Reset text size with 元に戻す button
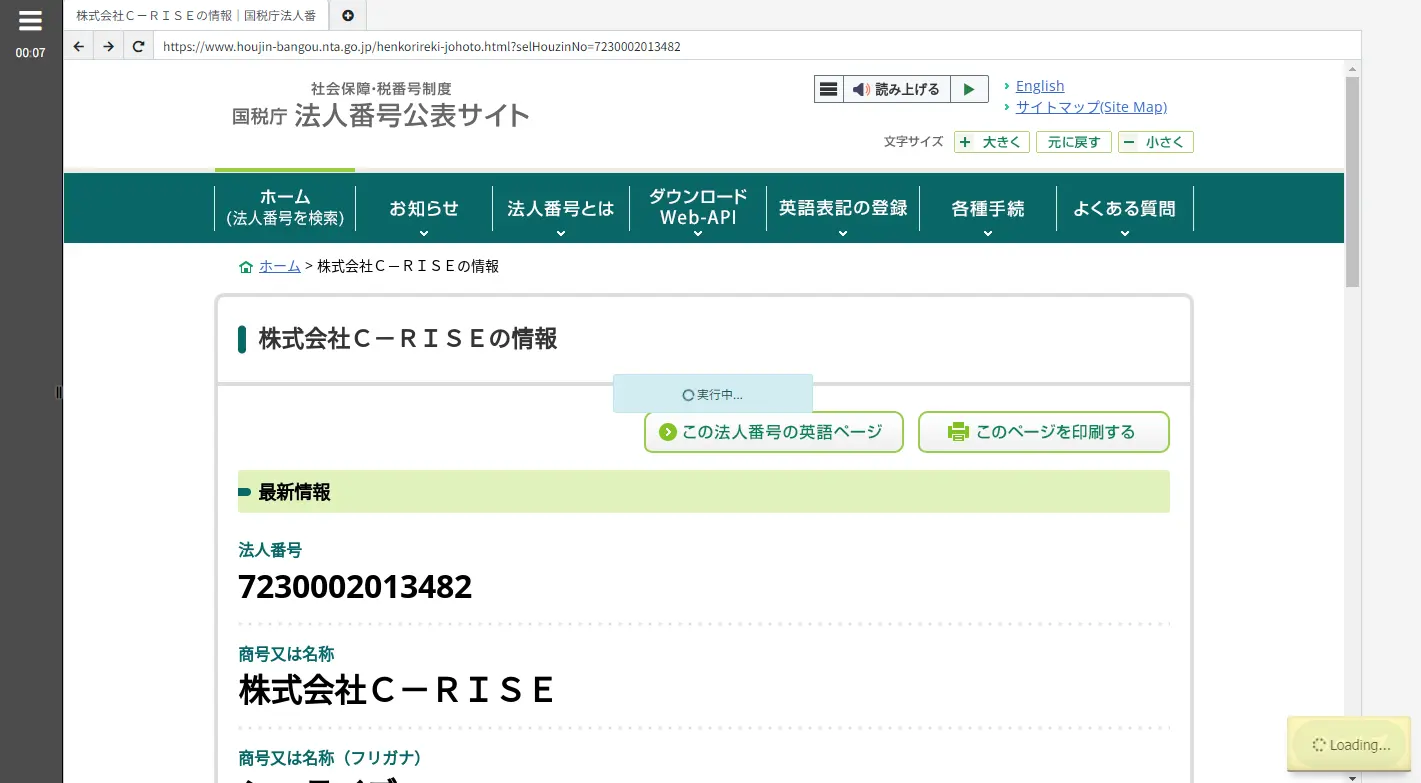This screenshot has width=1421, height=783. click(1073, 142)
